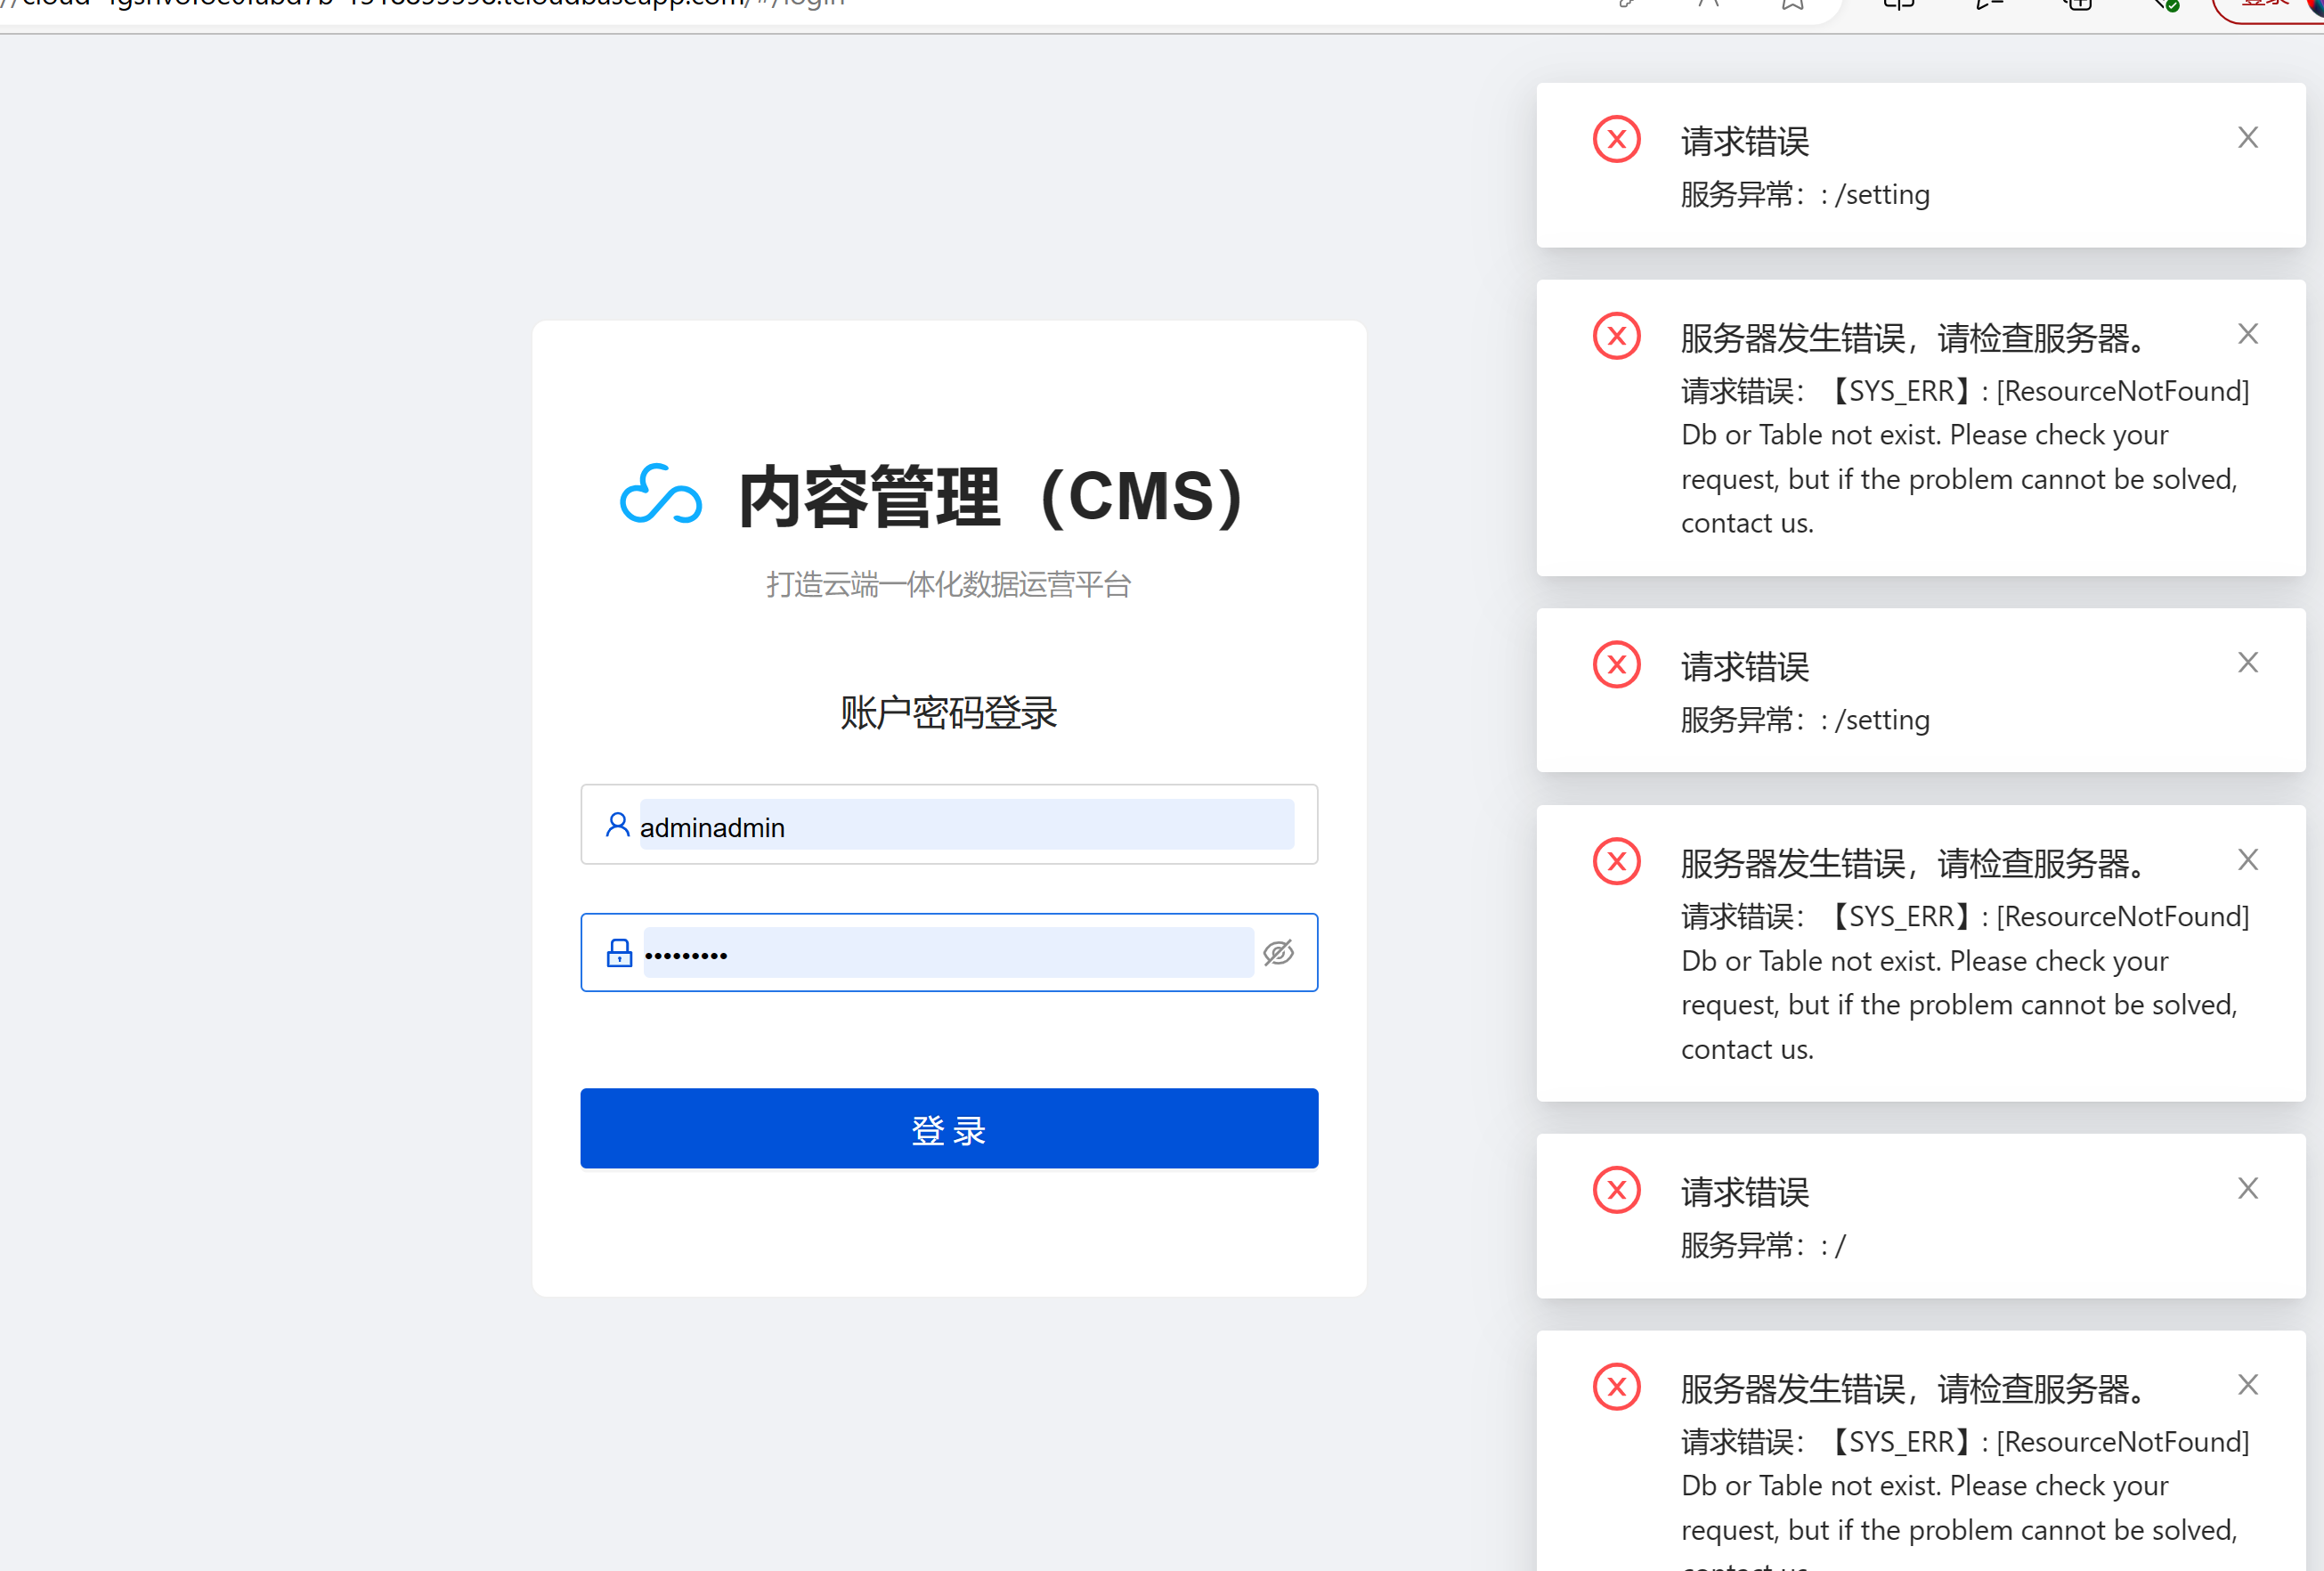Close the second 请求错误 /setting notification

2247,663
